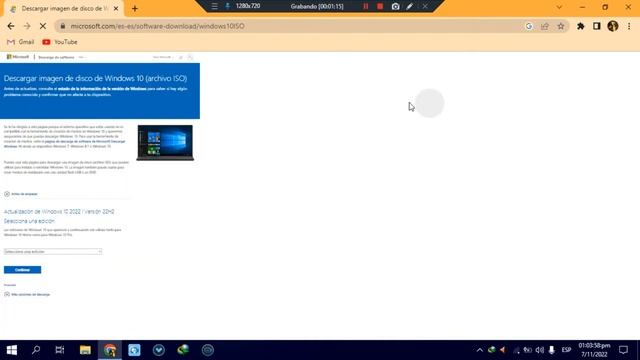Share this page via share icon
This screenshot has height=360, width=640.
[545, 26]
